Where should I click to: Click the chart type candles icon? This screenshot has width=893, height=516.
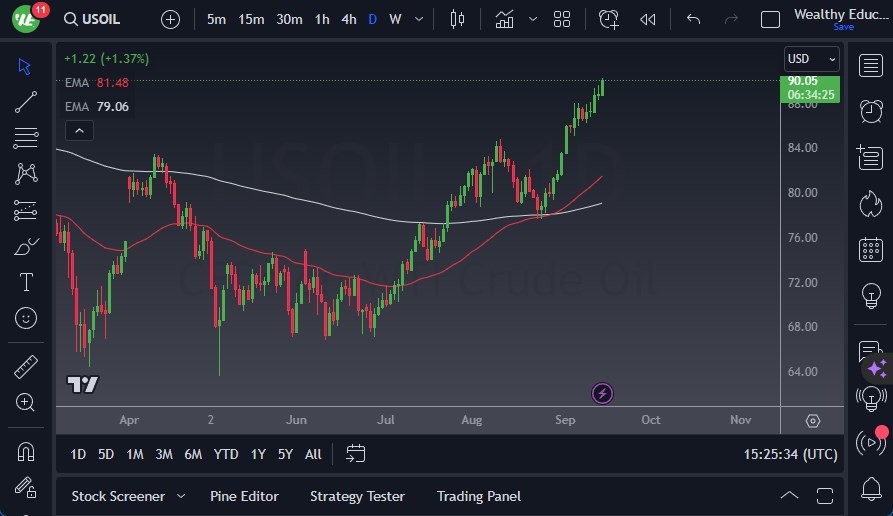point(458,19)
